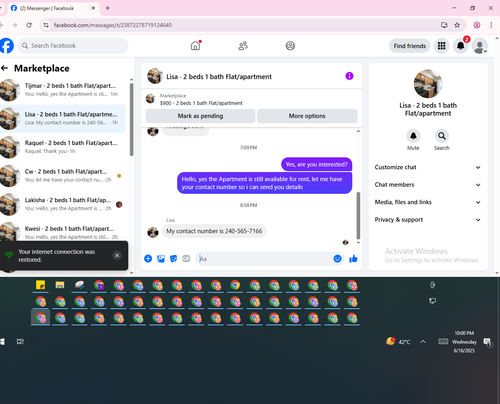The width and height of the screenshot is (500, 404).
Task: Open a new browser tab
Action: (x=107, y=8)
